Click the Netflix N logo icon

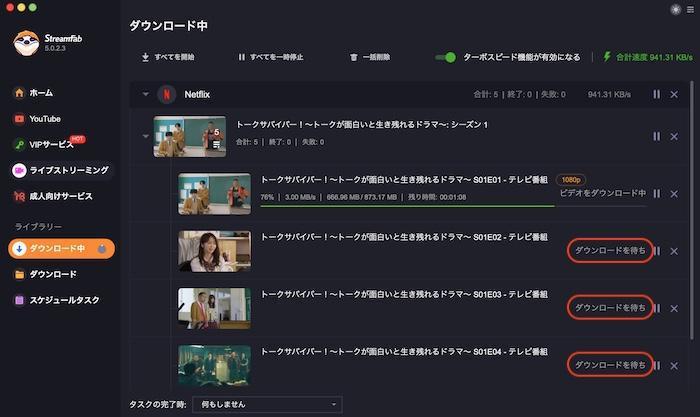pos(167,94)
